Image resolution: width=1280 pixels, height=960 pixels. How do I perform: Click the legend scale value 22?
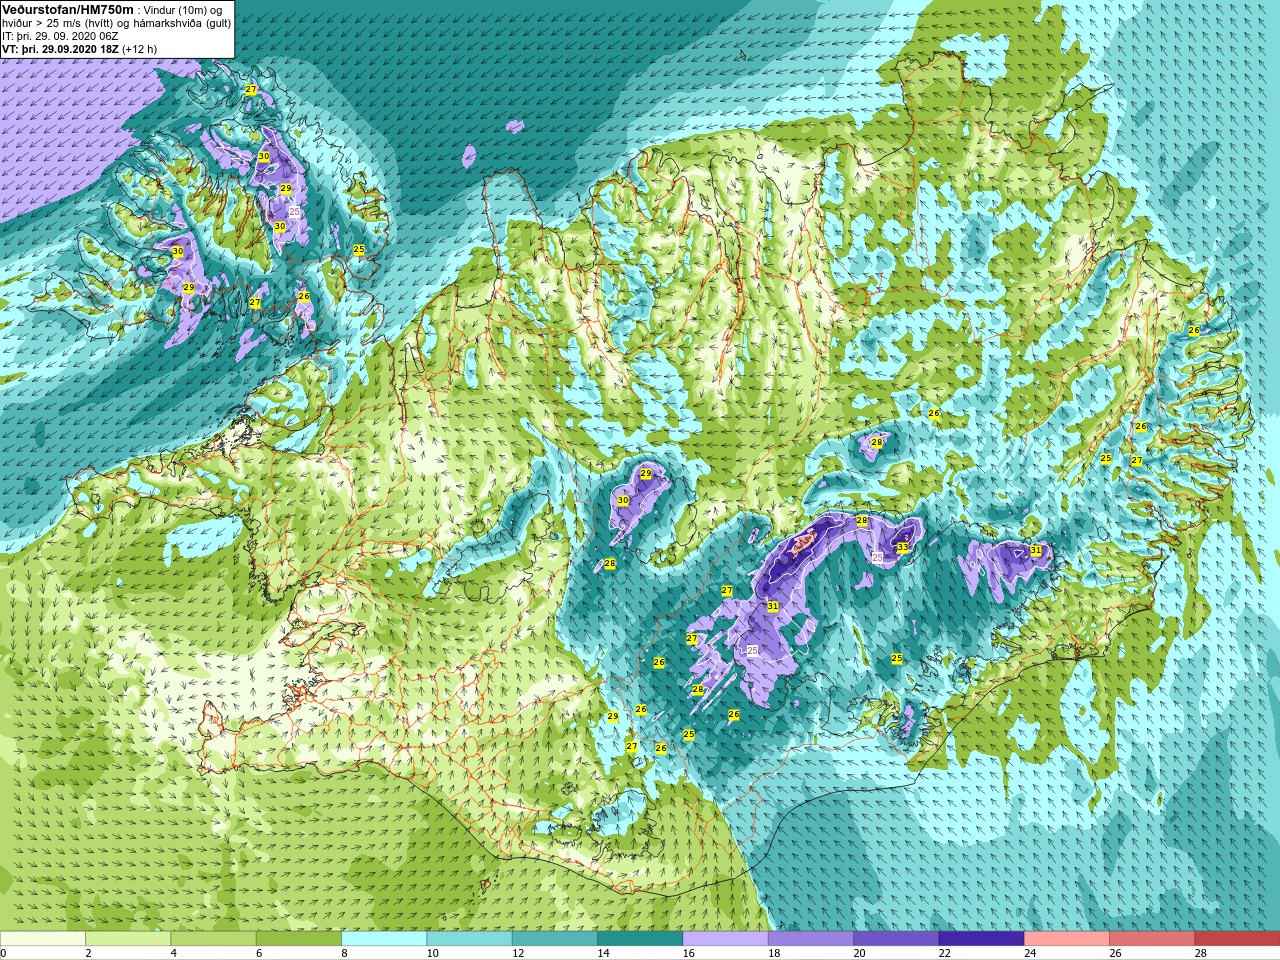click(945, 953)
